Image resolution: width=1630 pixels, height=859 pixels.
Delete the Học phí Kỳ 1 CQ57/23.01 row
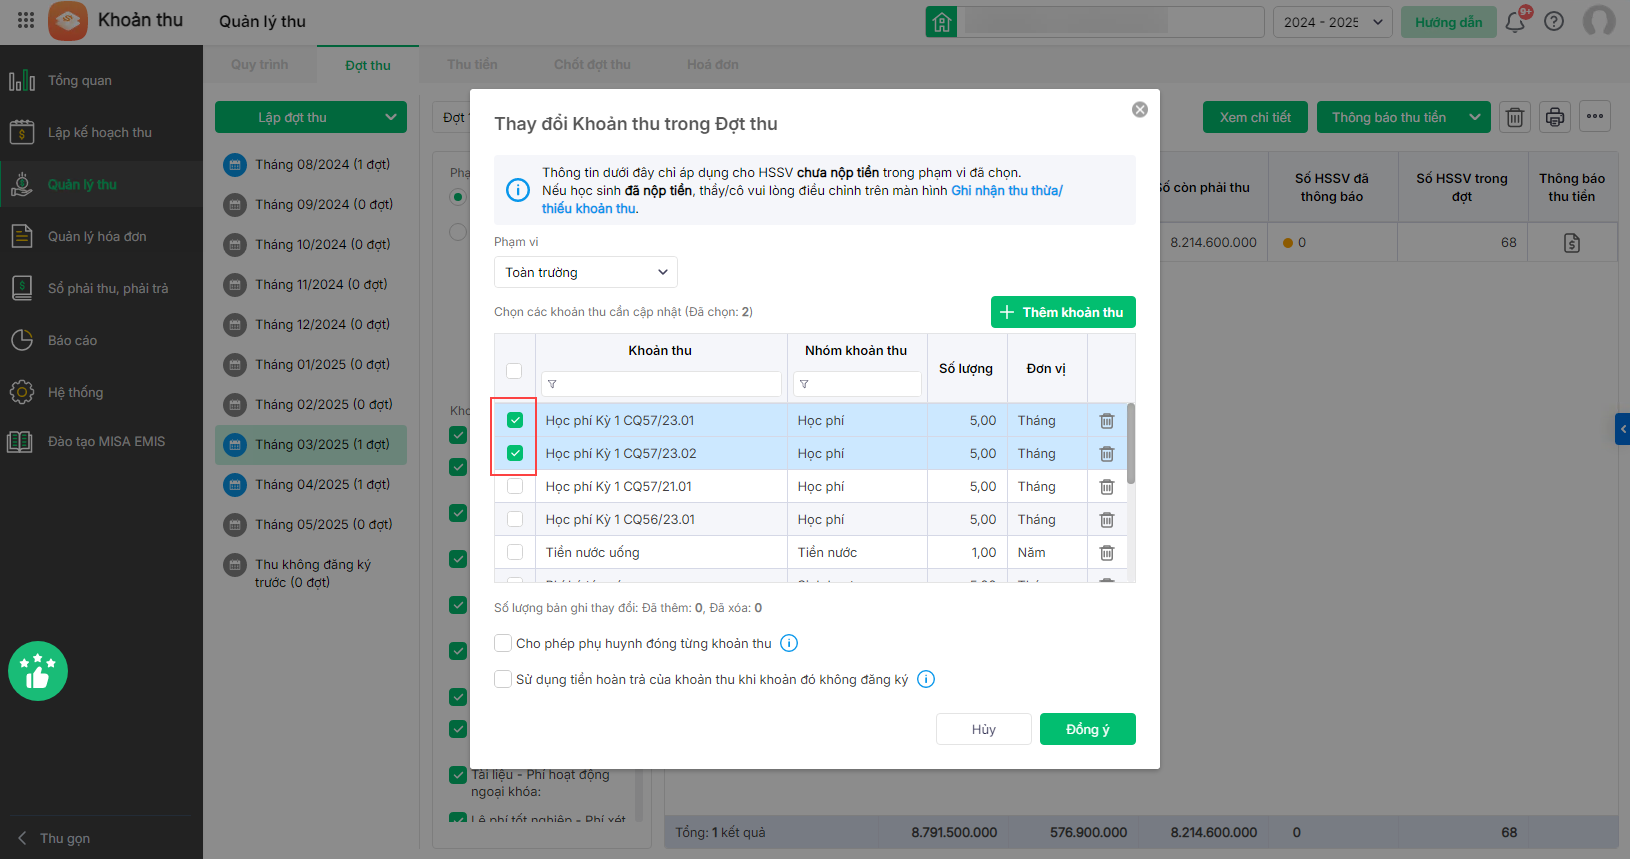tap(1106, 421)
